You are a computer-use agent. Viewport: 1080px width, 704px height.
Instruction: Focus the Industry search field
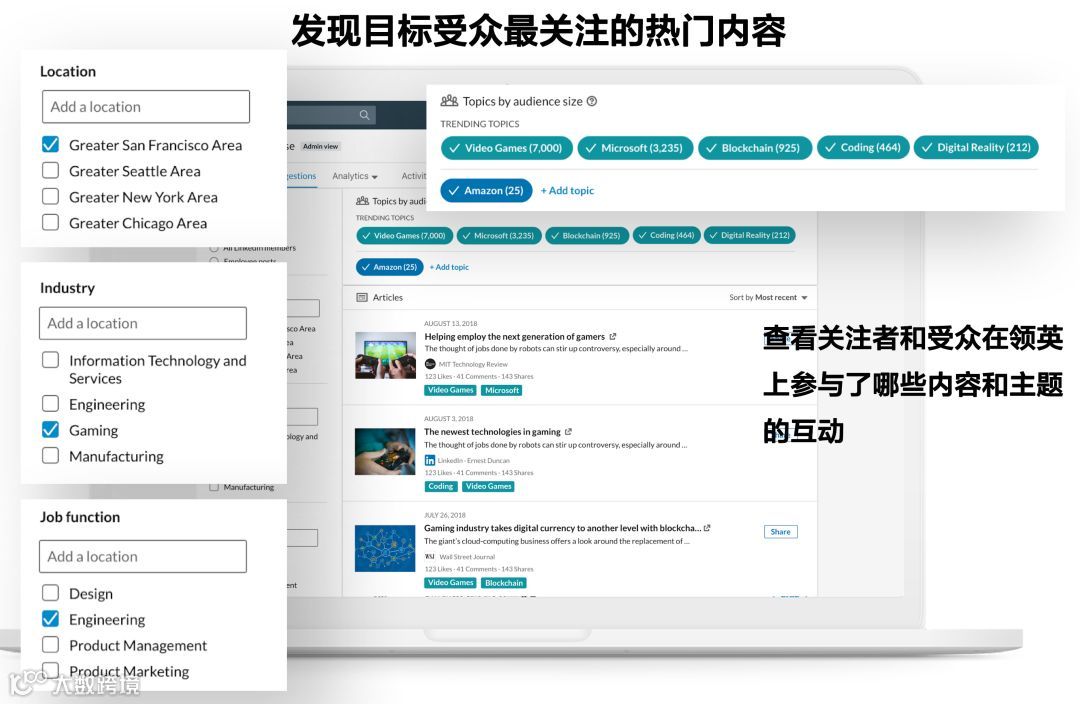click(x=143, y=323)
